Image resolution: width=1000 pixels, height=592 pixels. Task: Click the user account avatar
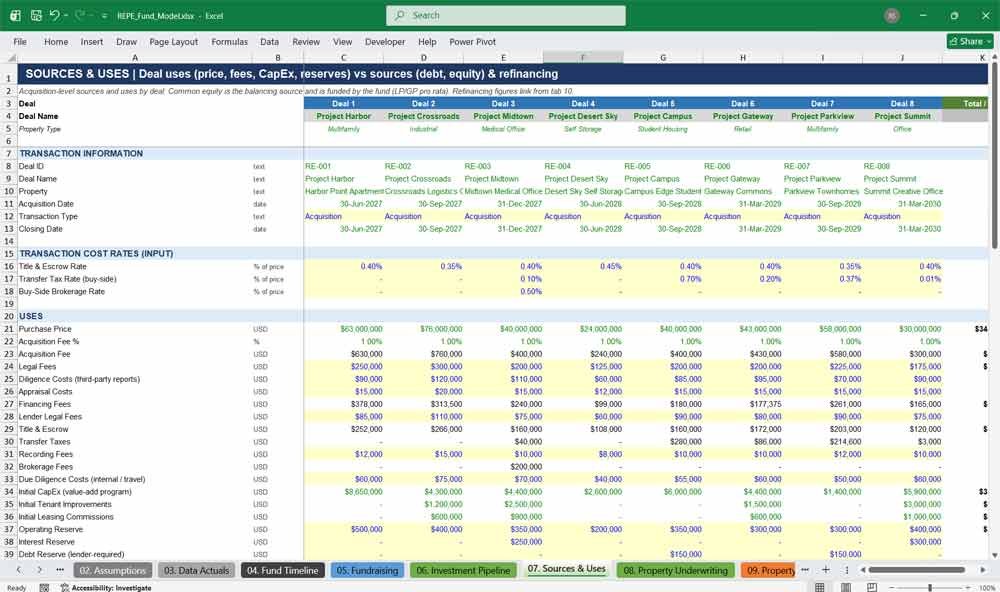pos(892,15)
